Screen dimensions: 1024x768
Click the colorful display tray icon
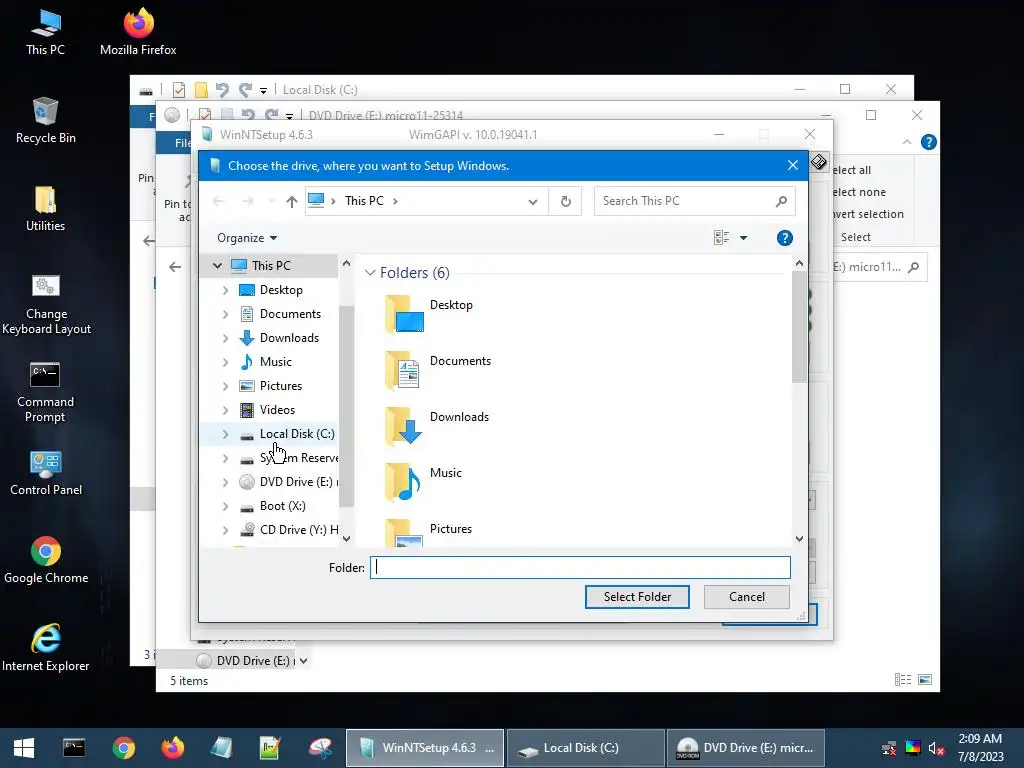(913, 748)
